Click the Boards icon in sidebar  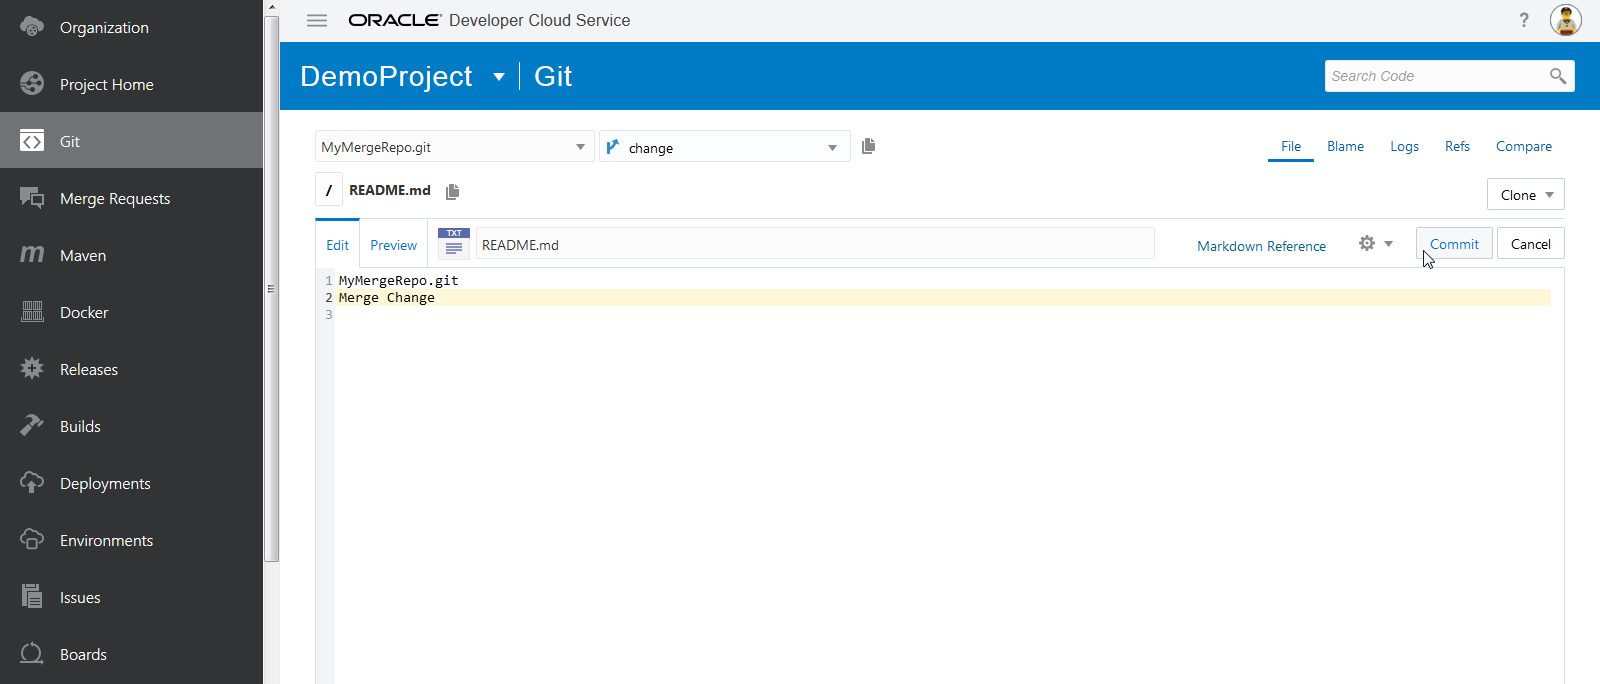pos(32,653)
